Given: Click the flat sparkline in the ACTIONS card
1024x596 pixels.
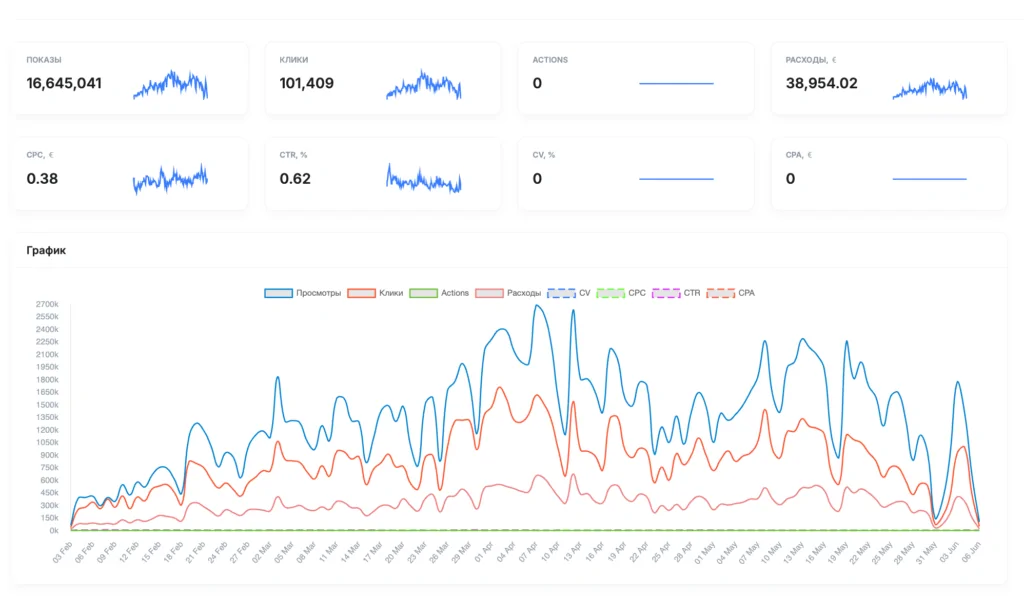Looking at the screenshot, I should point(677,84).
